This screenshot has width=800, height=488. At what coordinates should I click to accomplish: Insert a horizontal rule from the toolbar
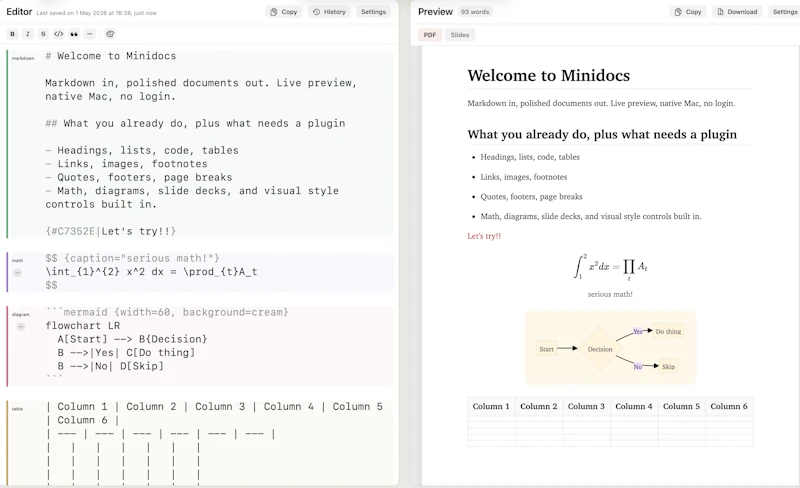click(x=89, y=34)
